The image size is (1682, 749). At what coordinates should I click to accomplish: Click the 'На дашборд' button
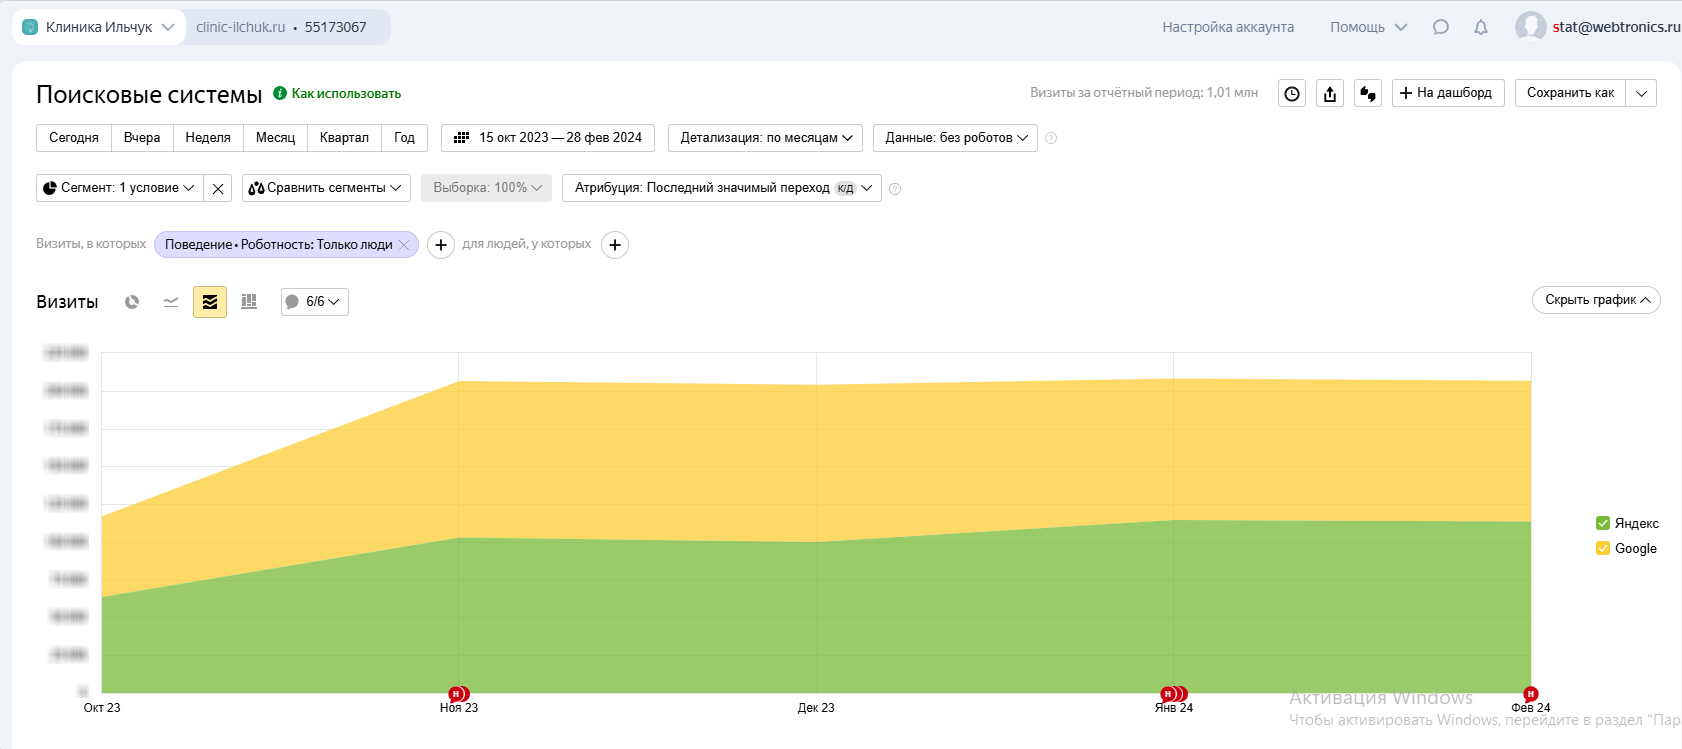(x=1447, y=93)
